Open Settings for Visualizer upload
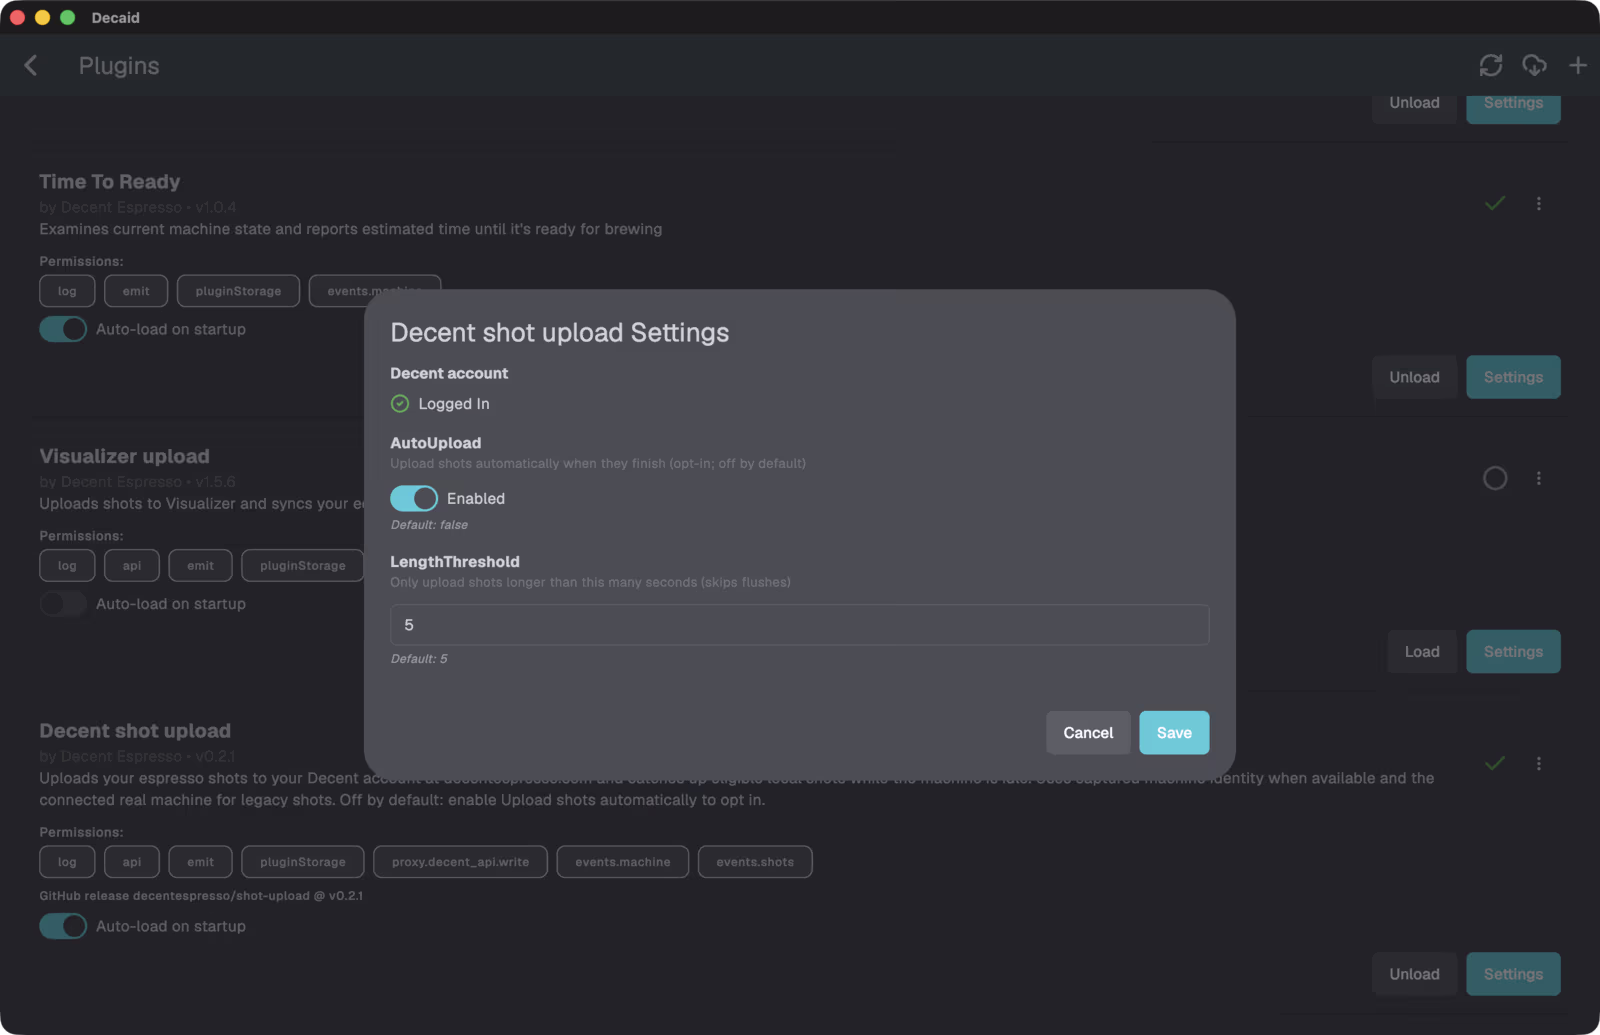1600x1035 pixels. (1513, 652)
